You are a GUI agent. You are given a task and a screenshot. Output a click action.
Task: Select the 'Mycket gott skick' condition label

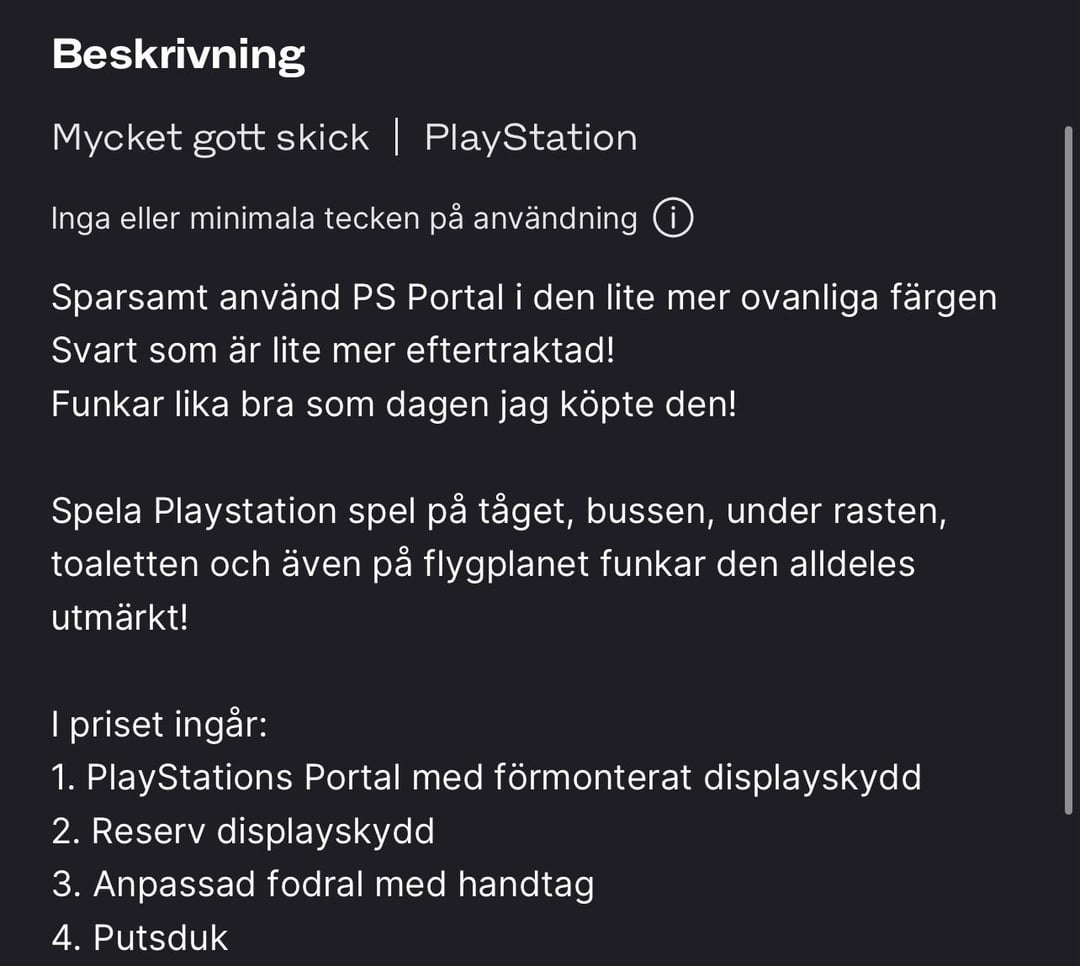(210, 138)
